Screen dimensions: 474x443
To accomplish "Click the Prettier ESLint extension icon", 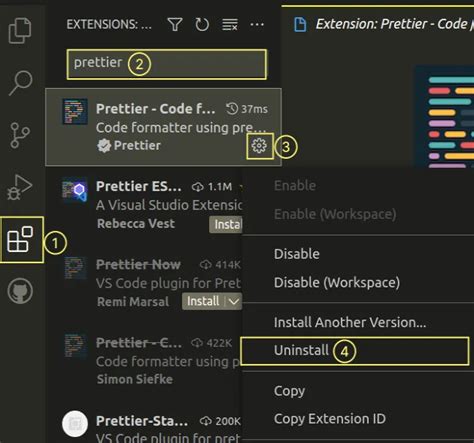I will 75,190.
